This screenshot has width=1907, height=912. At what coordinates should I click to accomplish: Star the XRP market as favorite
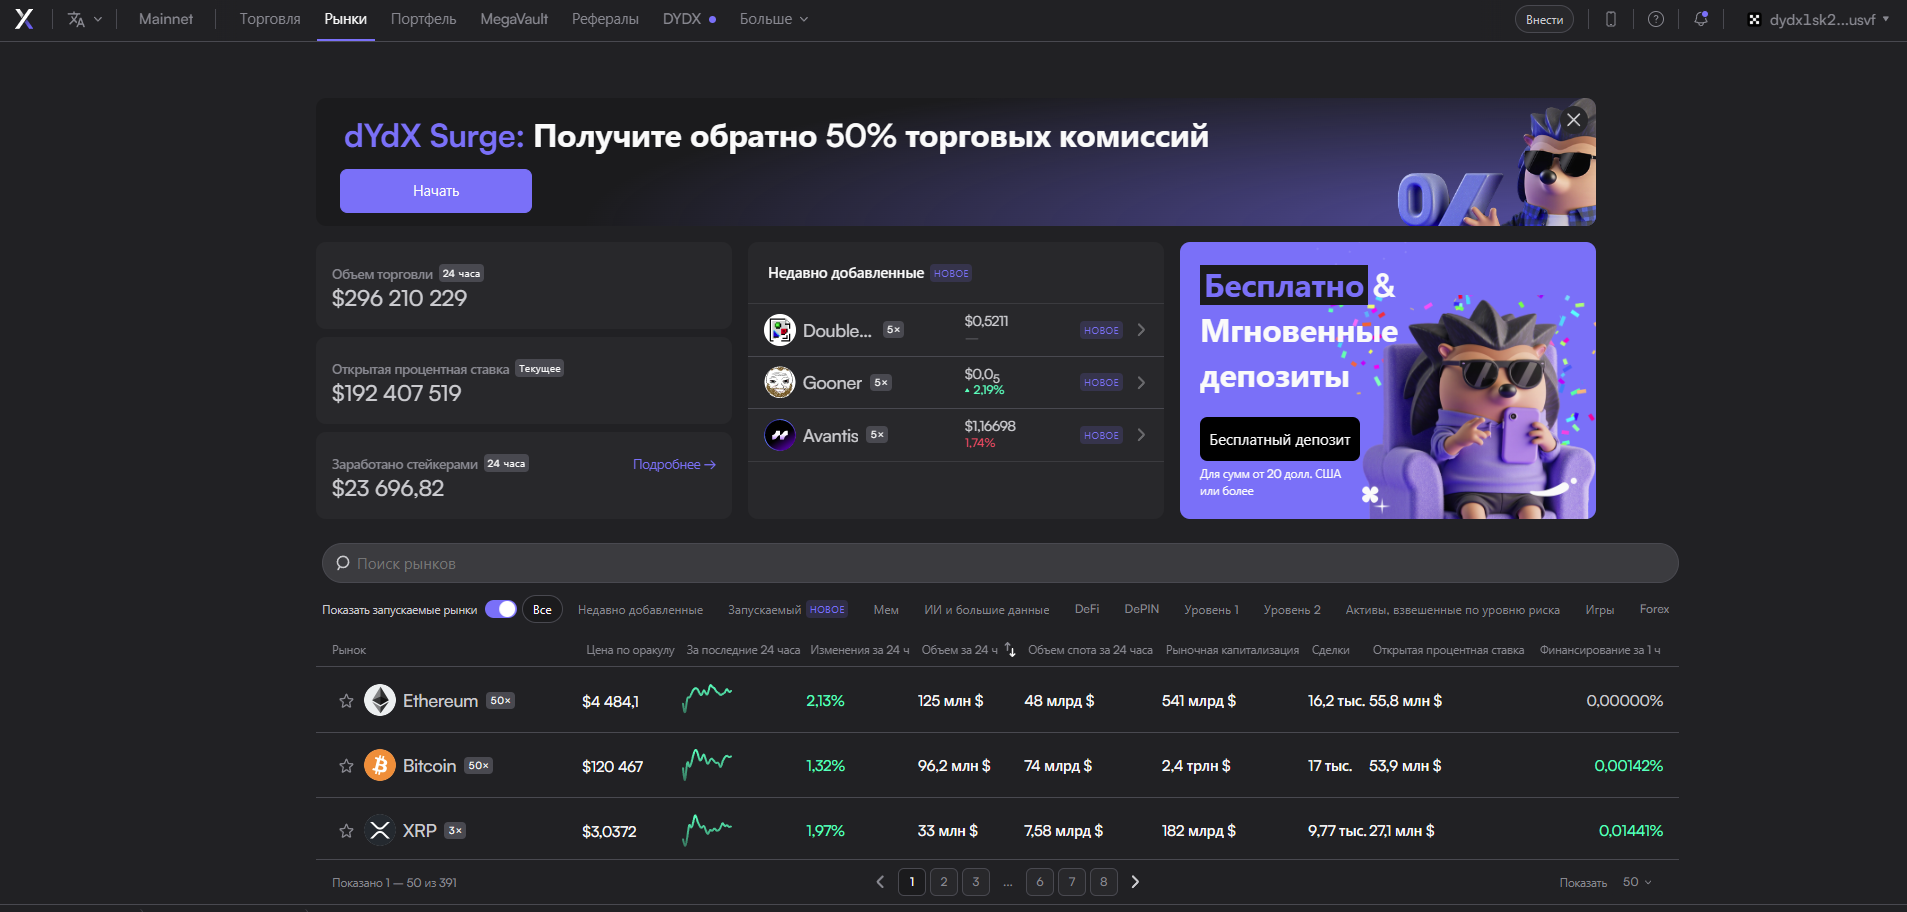[346, 831]
